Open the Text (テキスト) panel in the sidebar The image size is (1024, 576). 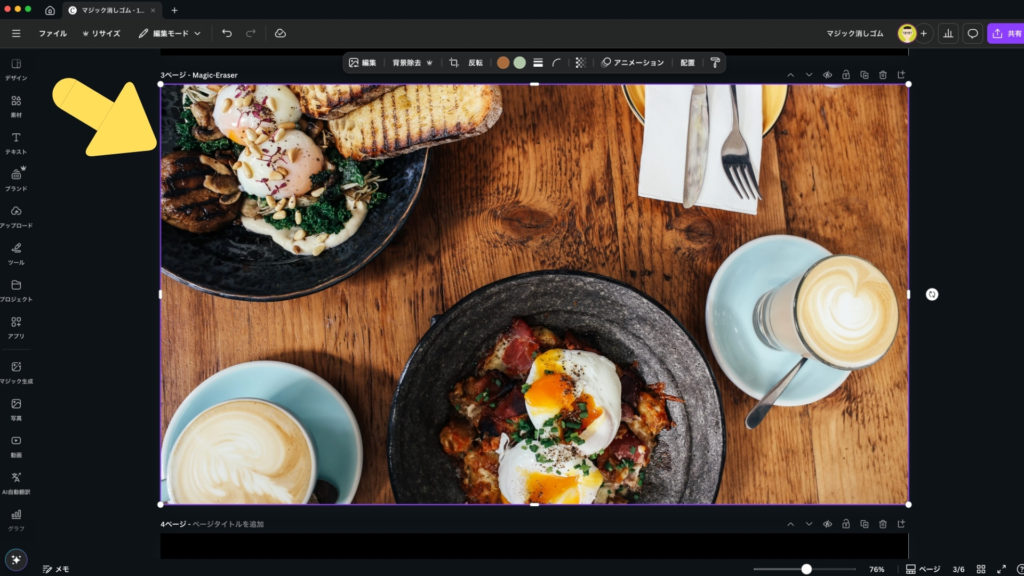click(16, 142)
